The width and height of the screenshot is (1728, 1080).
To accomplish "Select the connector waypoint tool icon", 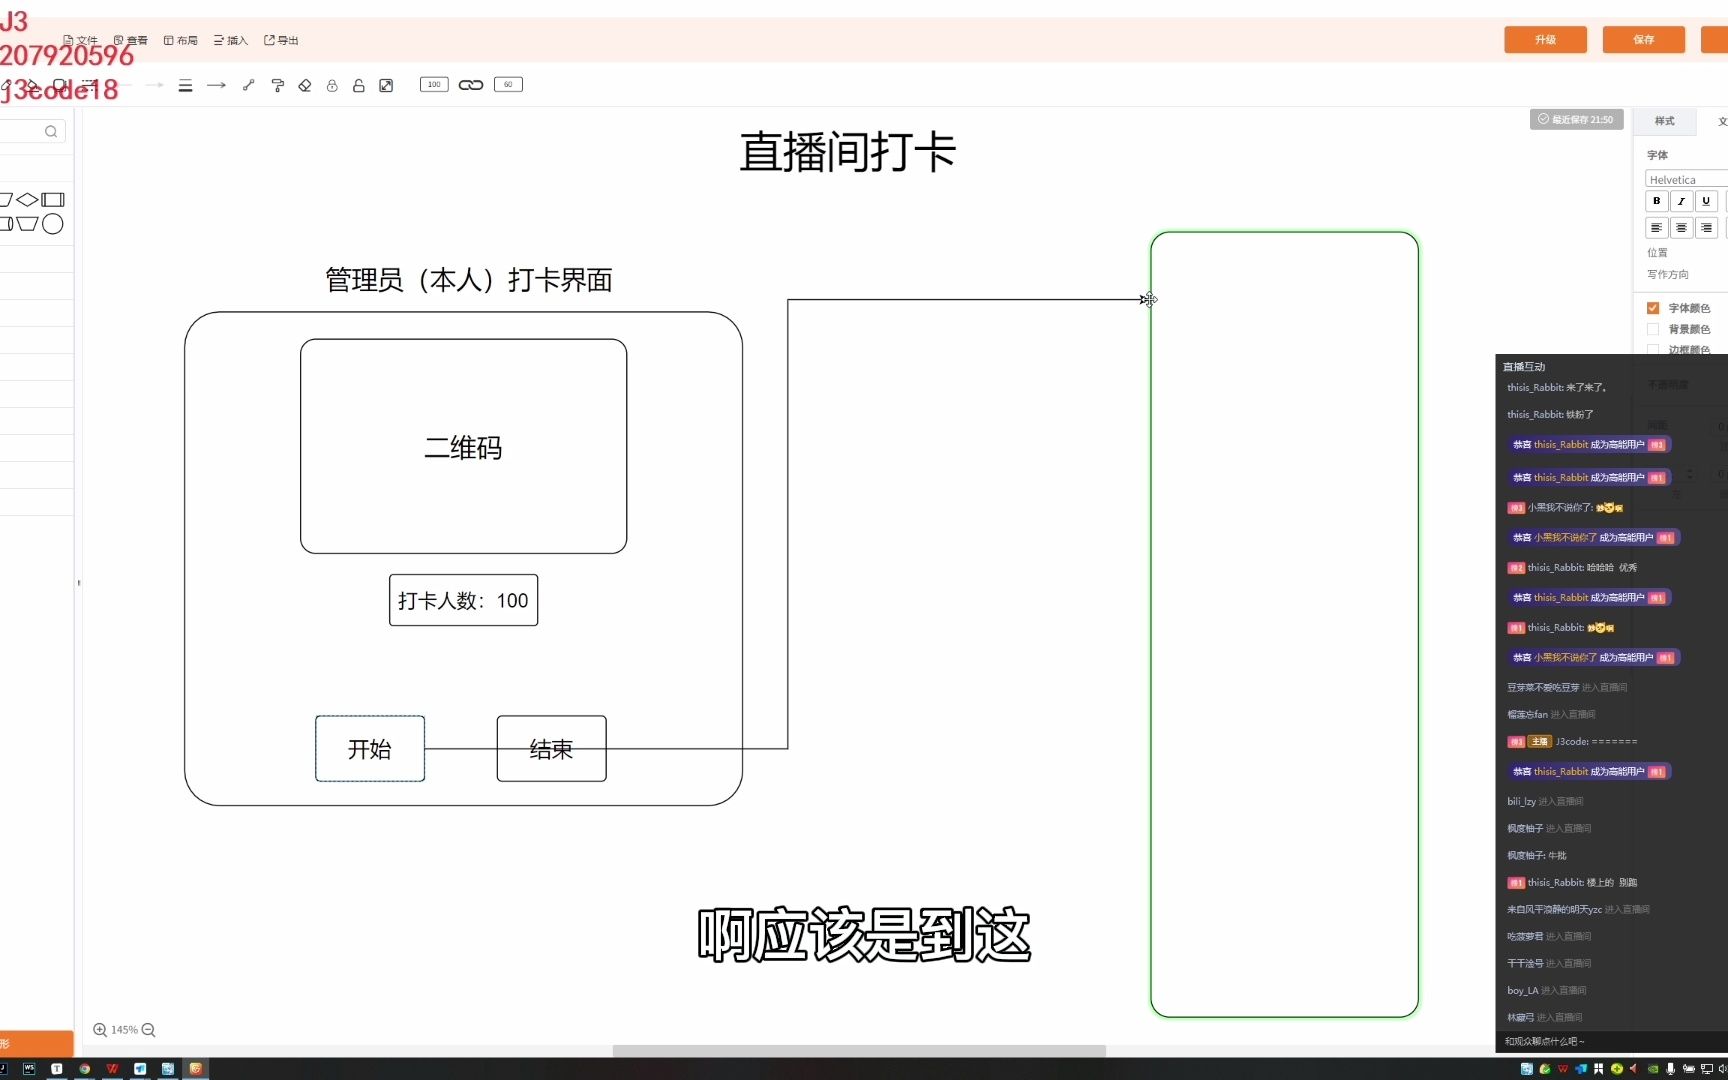I will point(249,86).
